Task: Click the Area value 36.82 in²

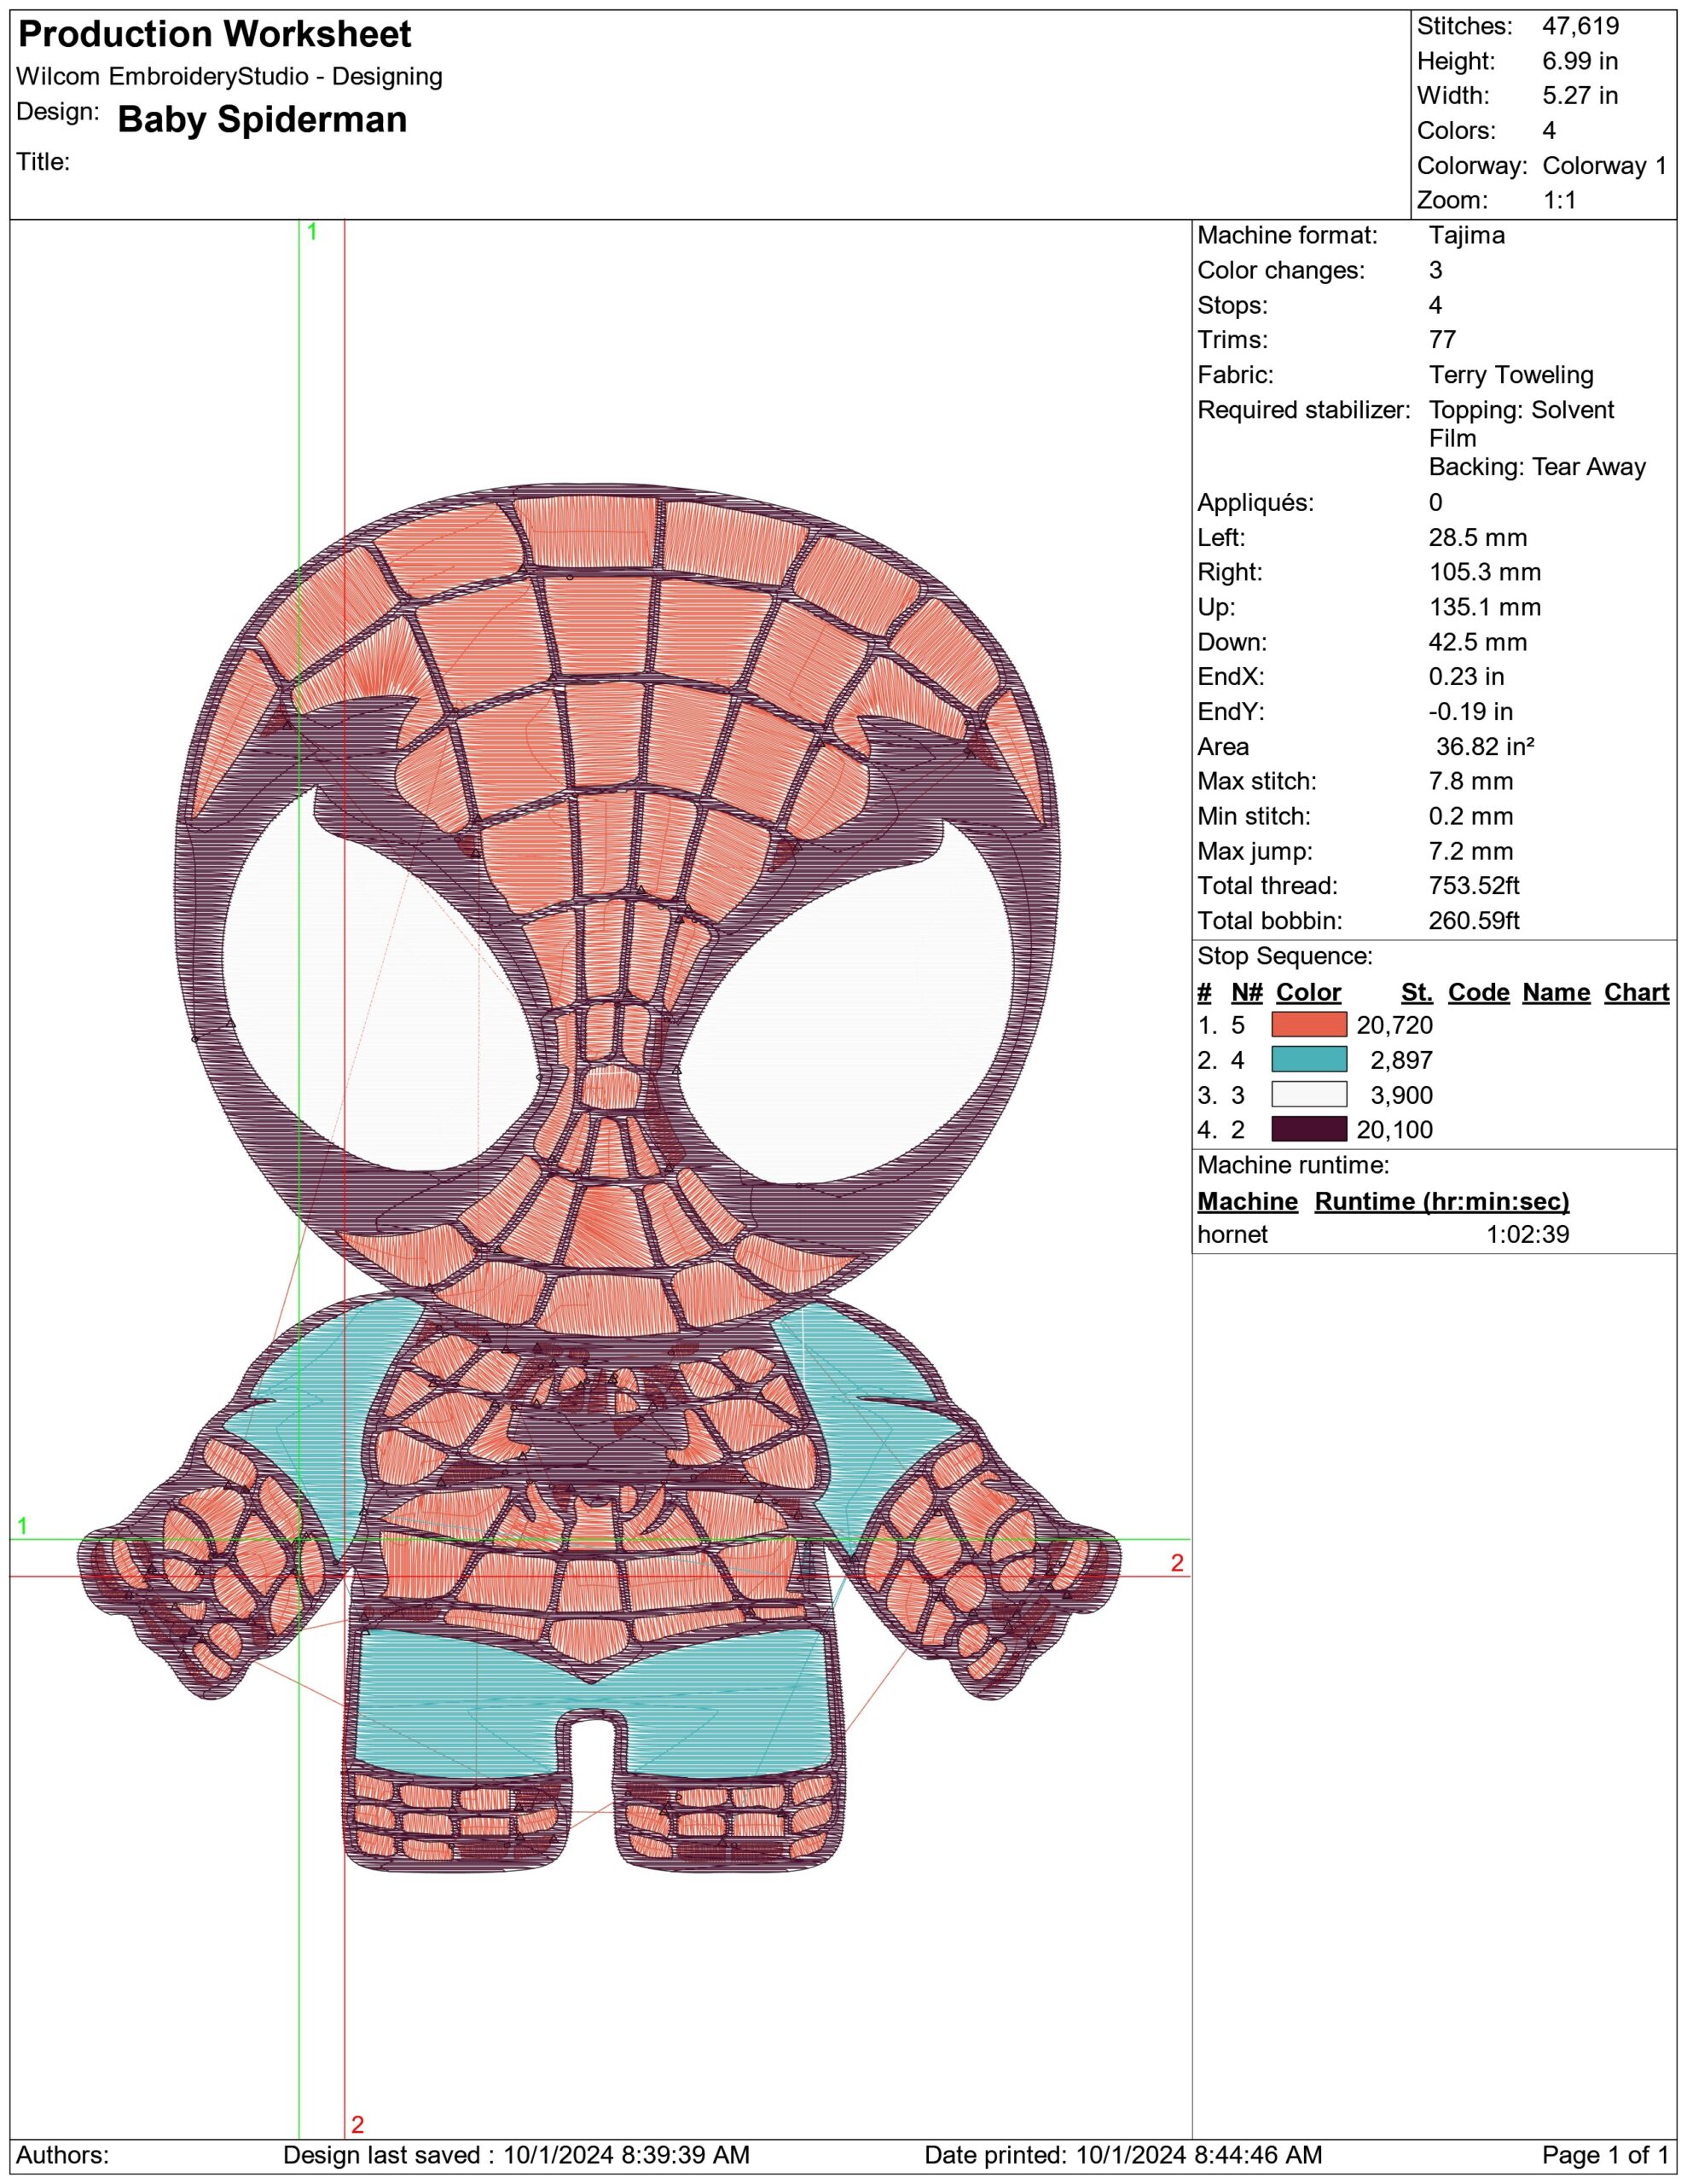Action: (1485, 747)
